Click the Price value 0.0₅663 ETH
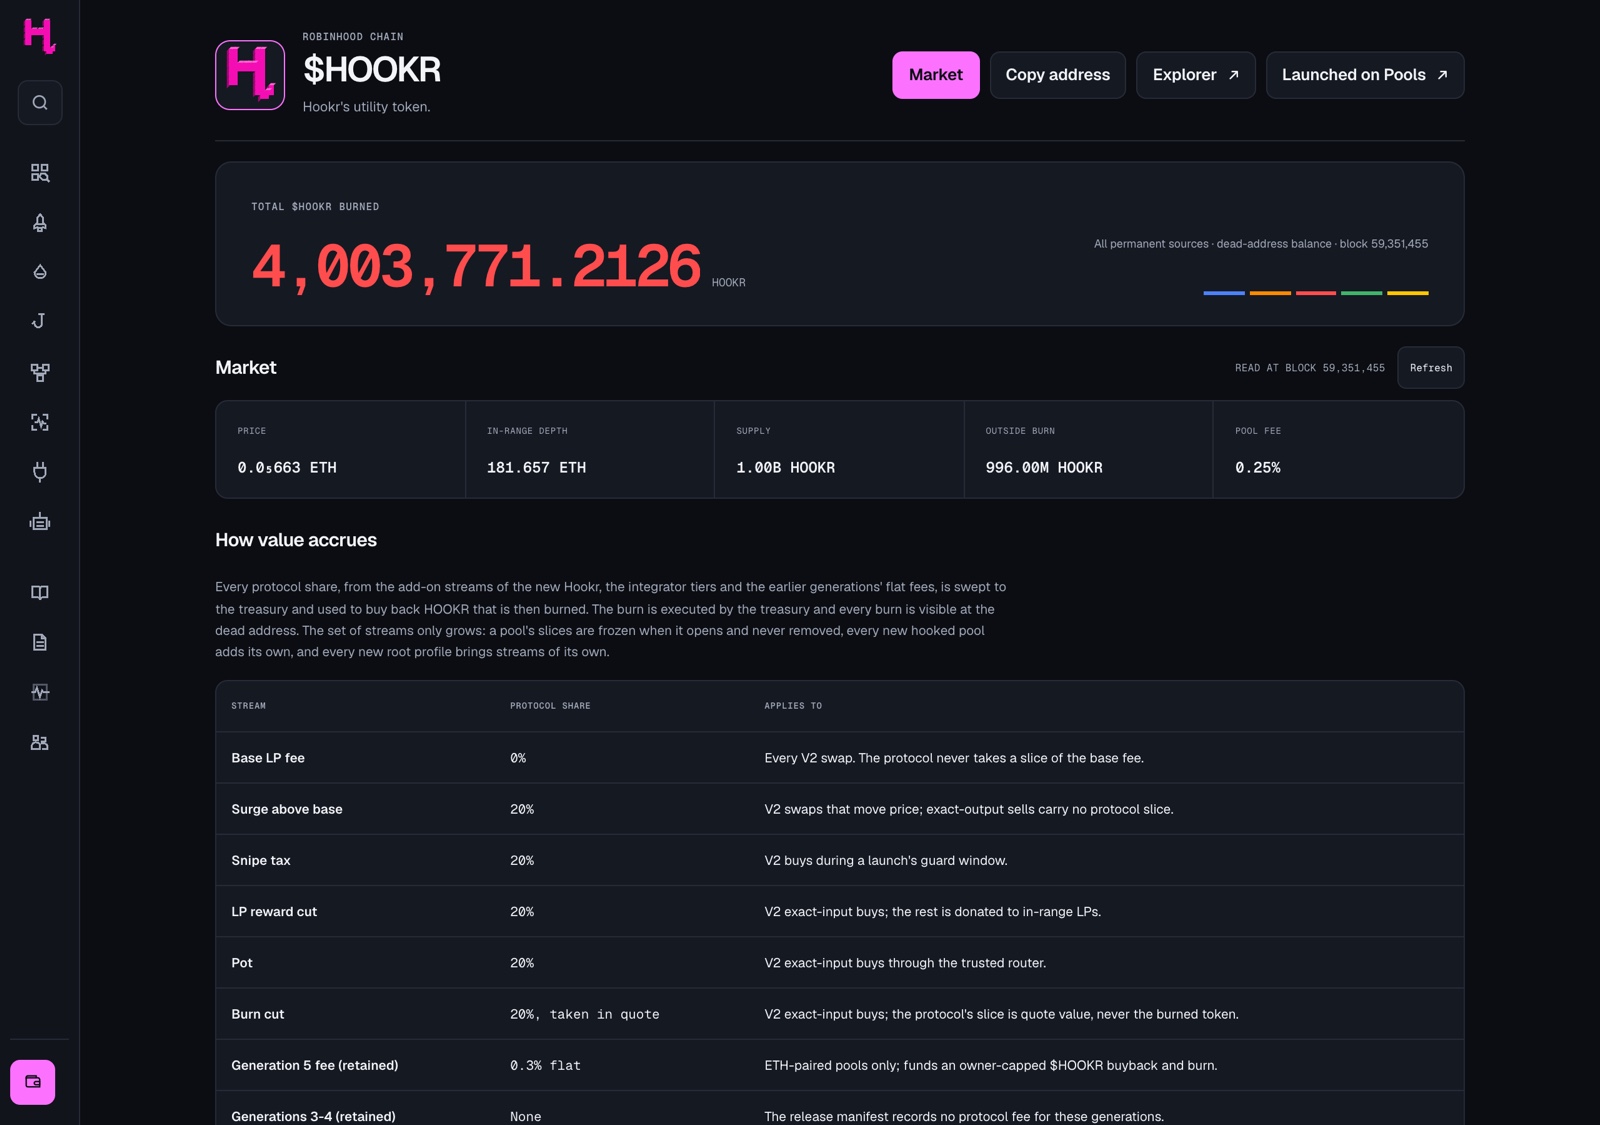1600x1125 pixels. pos(287,467)
